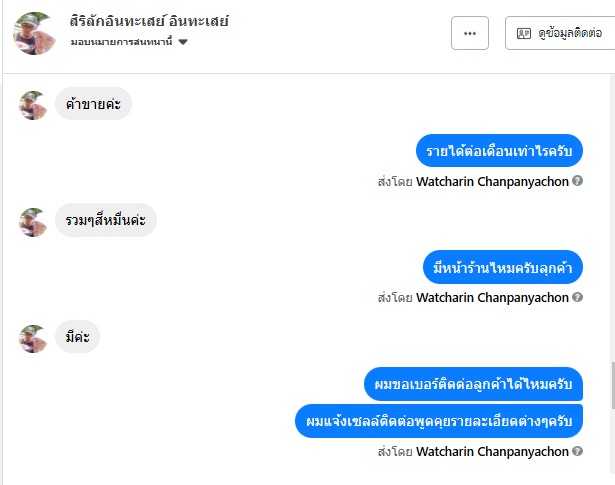The width and height of the screenshot is (615, 485).
Task: Click help icon beside first Watcharin sender label
Action: [577, 181]
